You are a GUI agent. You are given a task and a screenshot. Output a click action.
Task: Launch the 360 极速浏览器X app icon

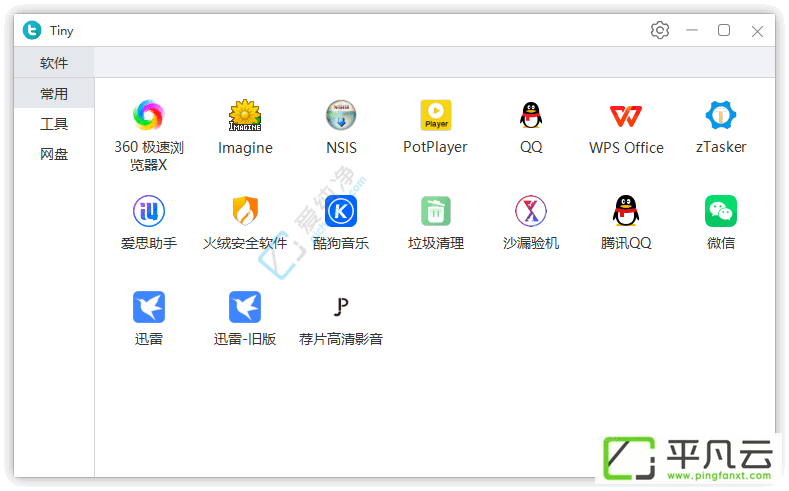[x=148, y=115]
